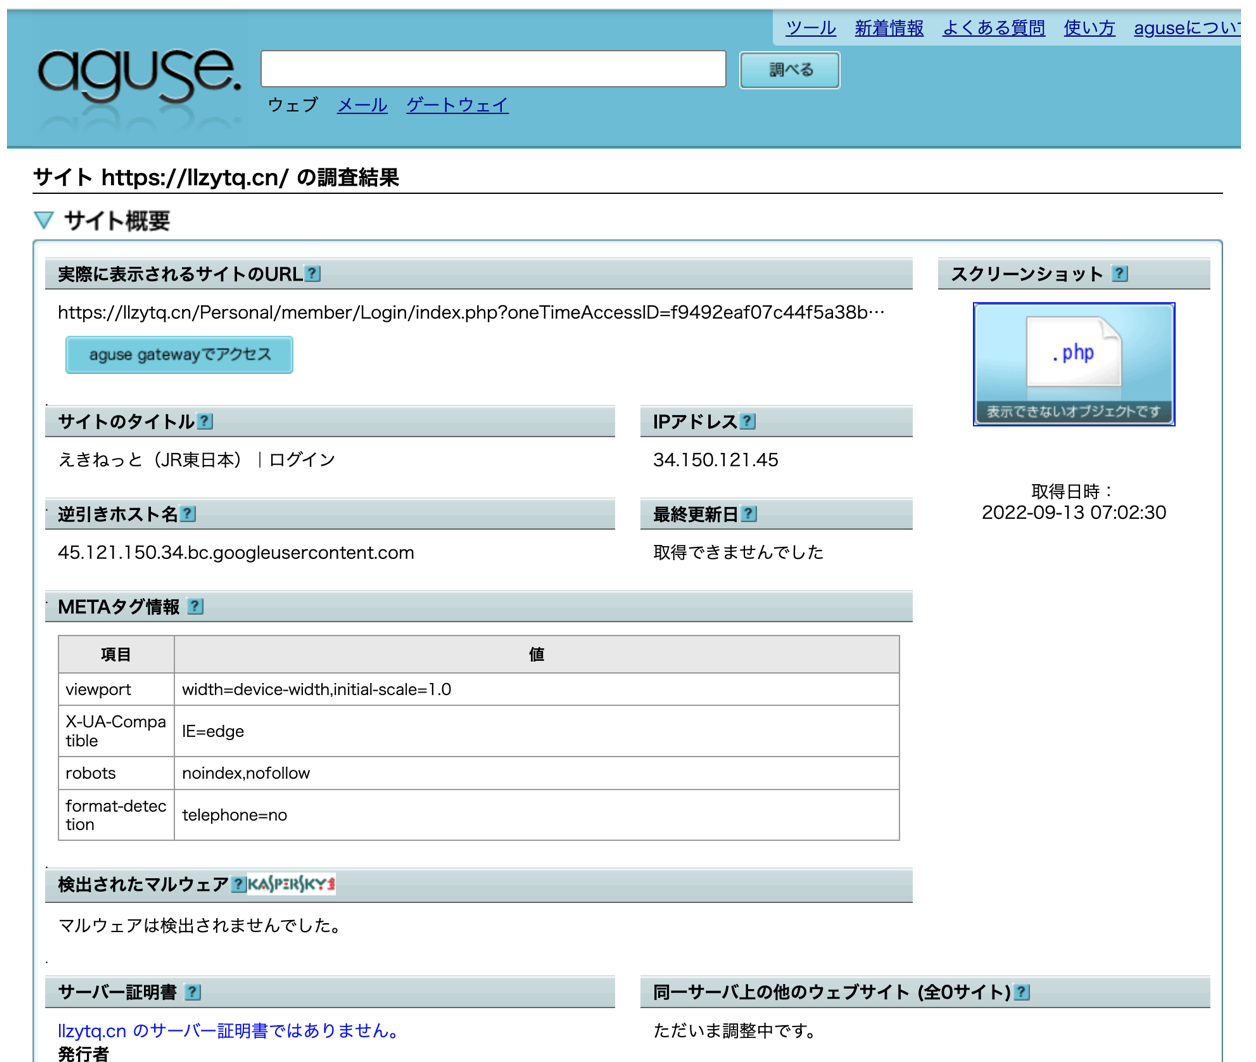Click the X-UA-Compatible cell
The height and width of the screenshot is (1062, 1256).
pyautogui.click(x=116, y=731)
